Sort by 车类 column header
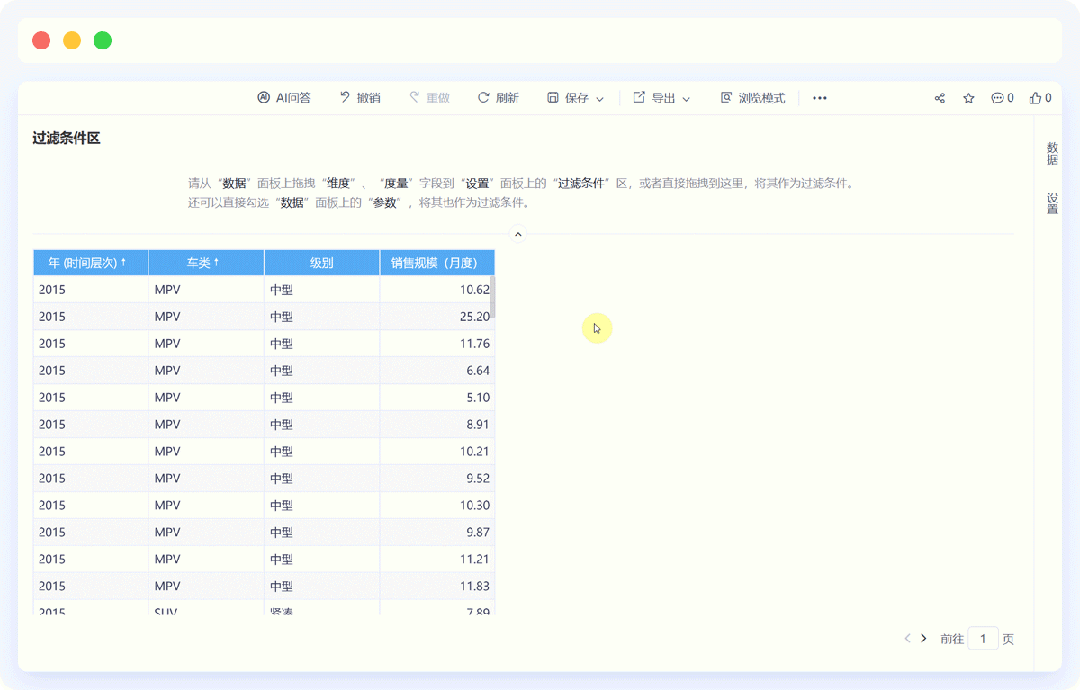This screenshot has width=1080, height=690. click(x=205, y=263)
